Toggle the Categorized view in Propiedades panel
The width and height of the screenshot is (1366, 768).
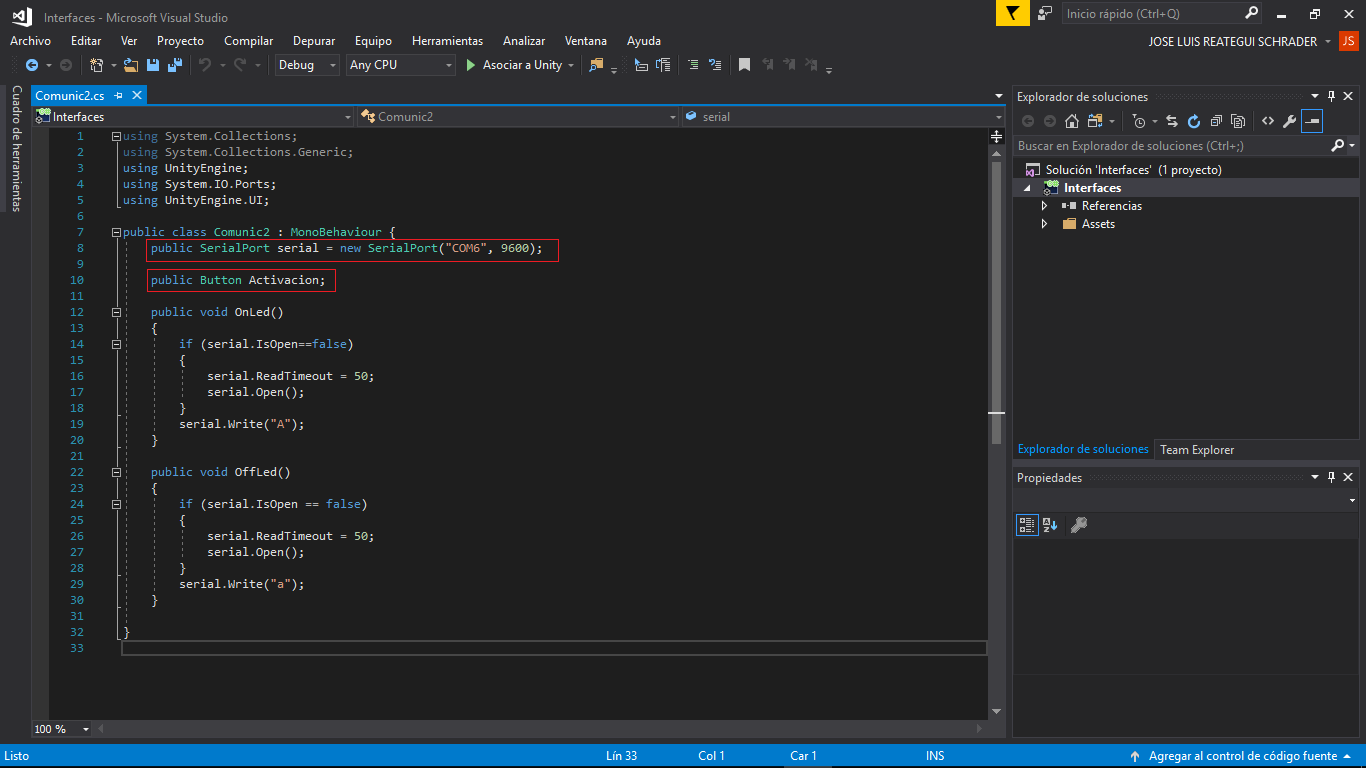(1027, 525)
